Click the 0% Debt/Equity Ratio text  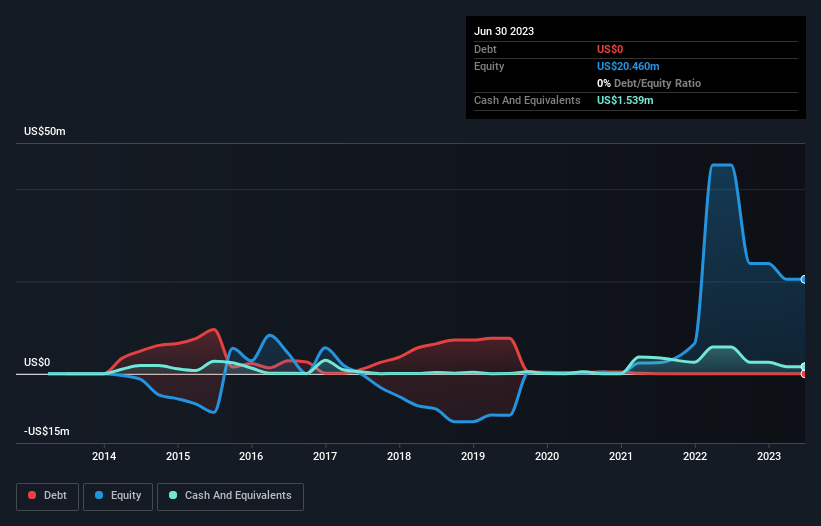tap(649, 83)
